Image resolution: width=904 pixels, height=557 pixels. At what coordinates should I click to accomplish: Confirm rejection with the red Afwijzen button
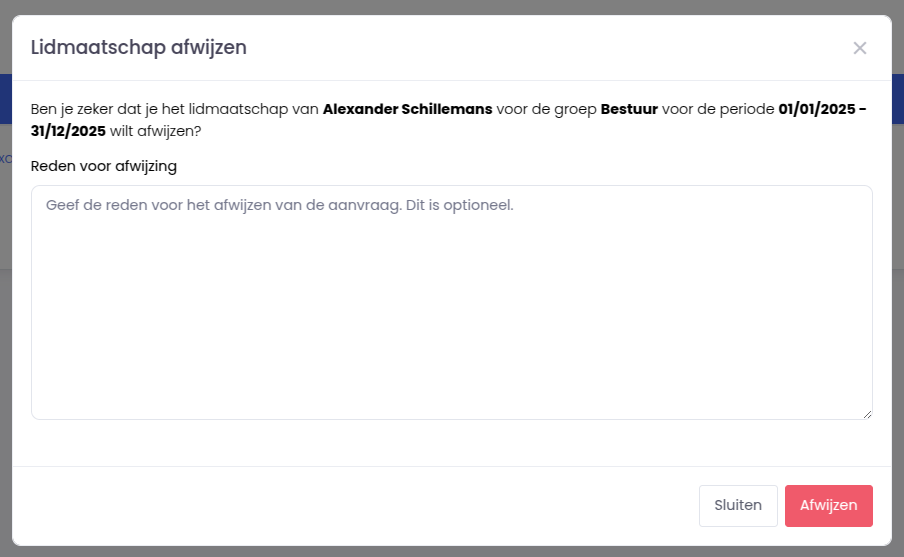click(828, 506)
